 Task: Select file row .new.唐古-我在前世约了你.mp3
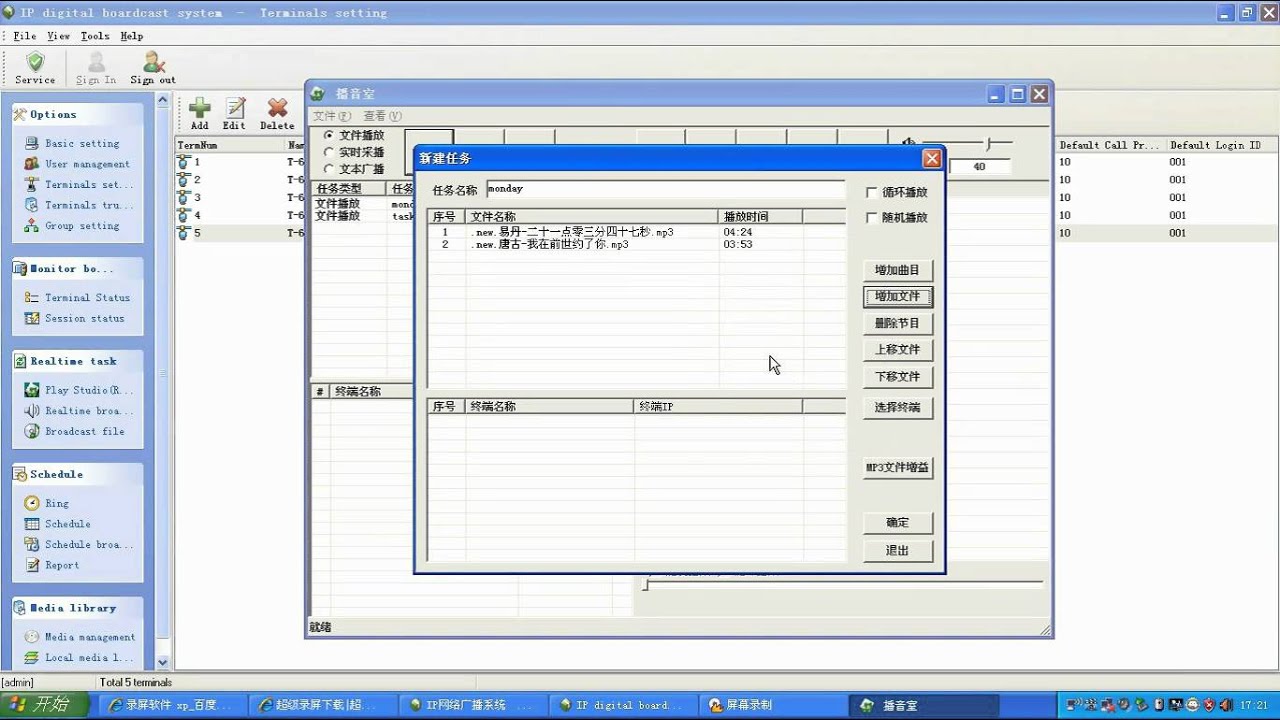coord(636,244)
